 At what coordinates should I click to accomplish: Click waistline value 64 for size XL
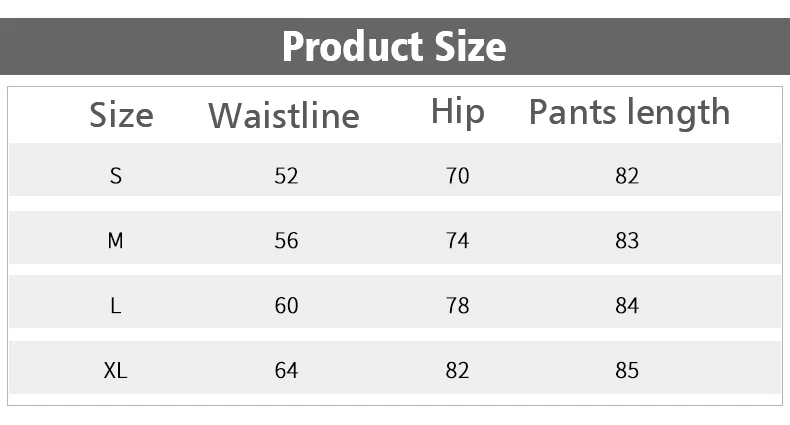tap(286, 371)
